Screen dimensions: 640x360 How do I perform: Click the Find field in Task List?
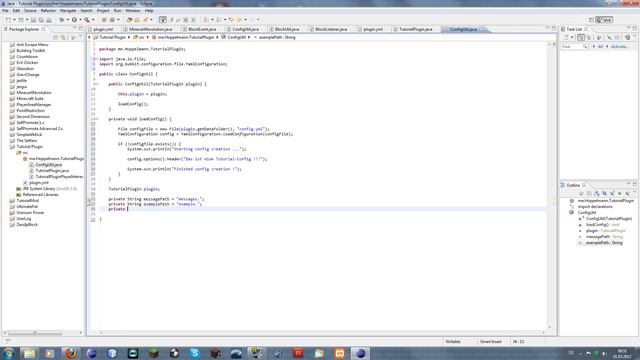pyautogui.click(x=574, y=47)
